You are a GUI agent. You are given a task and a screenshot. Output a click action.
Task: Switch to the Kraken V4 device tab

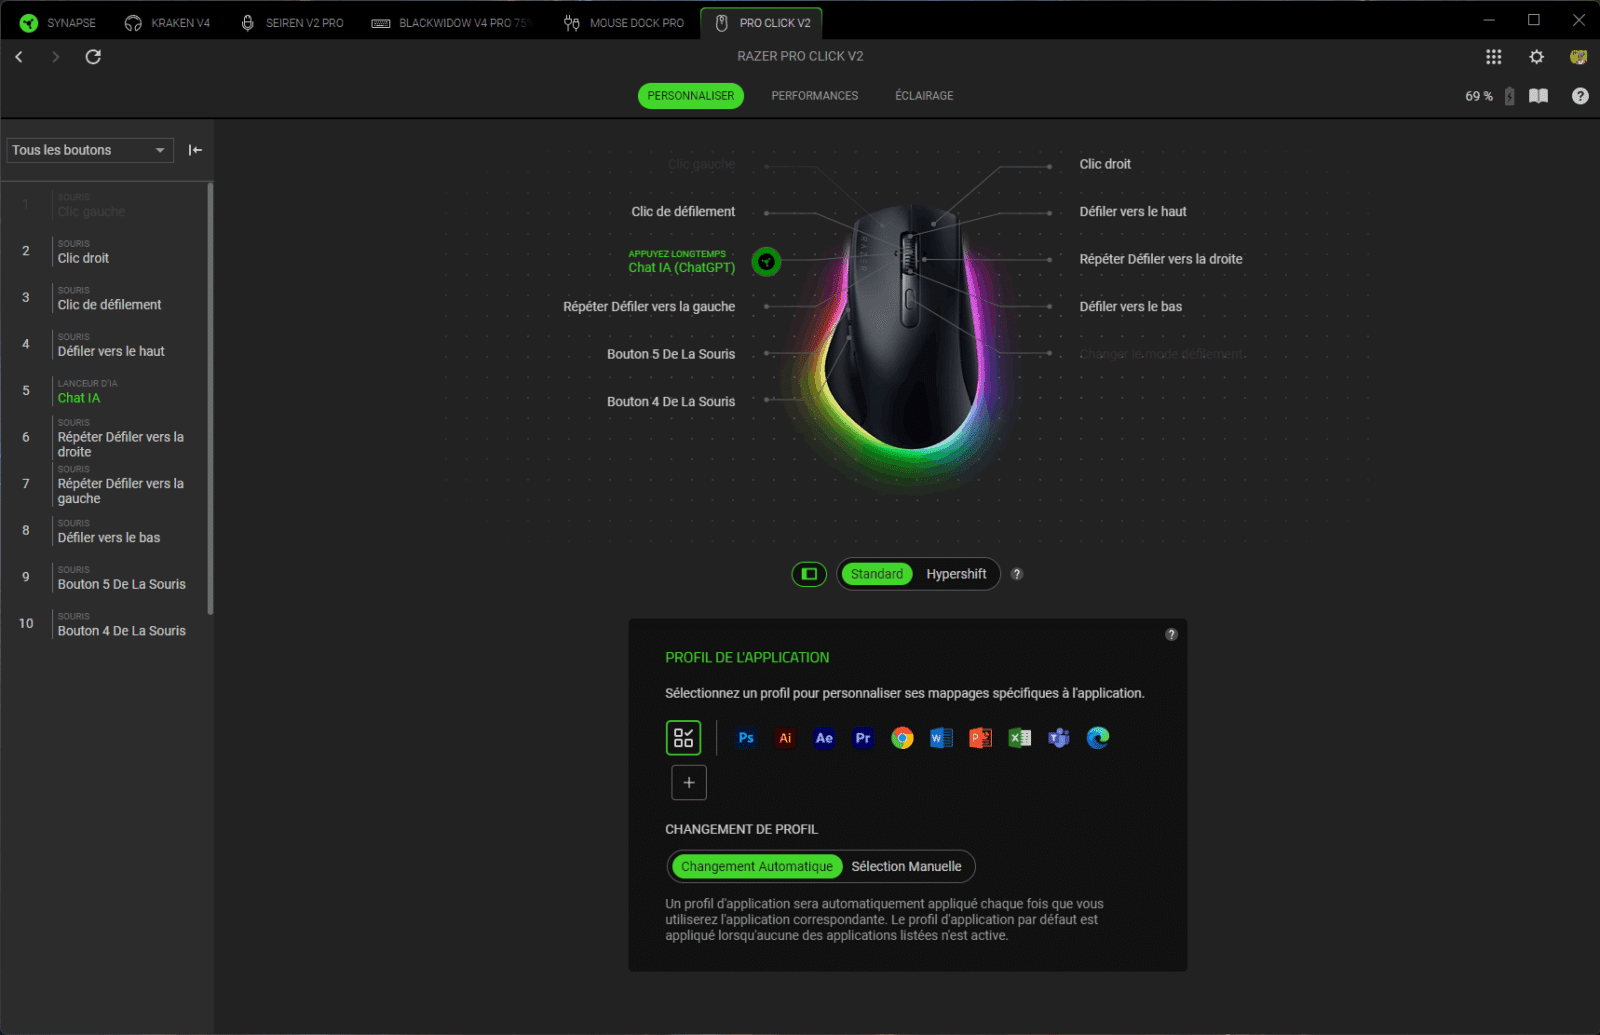pos(167,22)
